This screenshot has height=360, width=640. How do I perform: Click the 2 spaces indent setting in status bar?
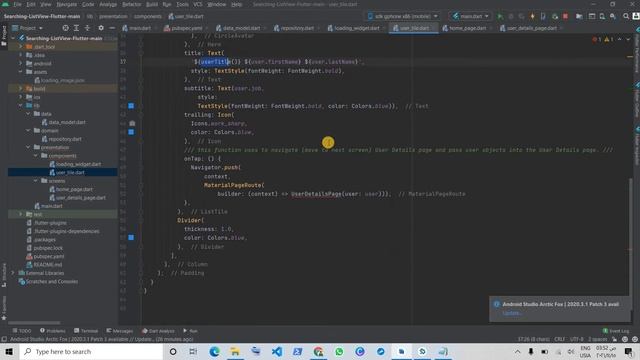(598, 339)
